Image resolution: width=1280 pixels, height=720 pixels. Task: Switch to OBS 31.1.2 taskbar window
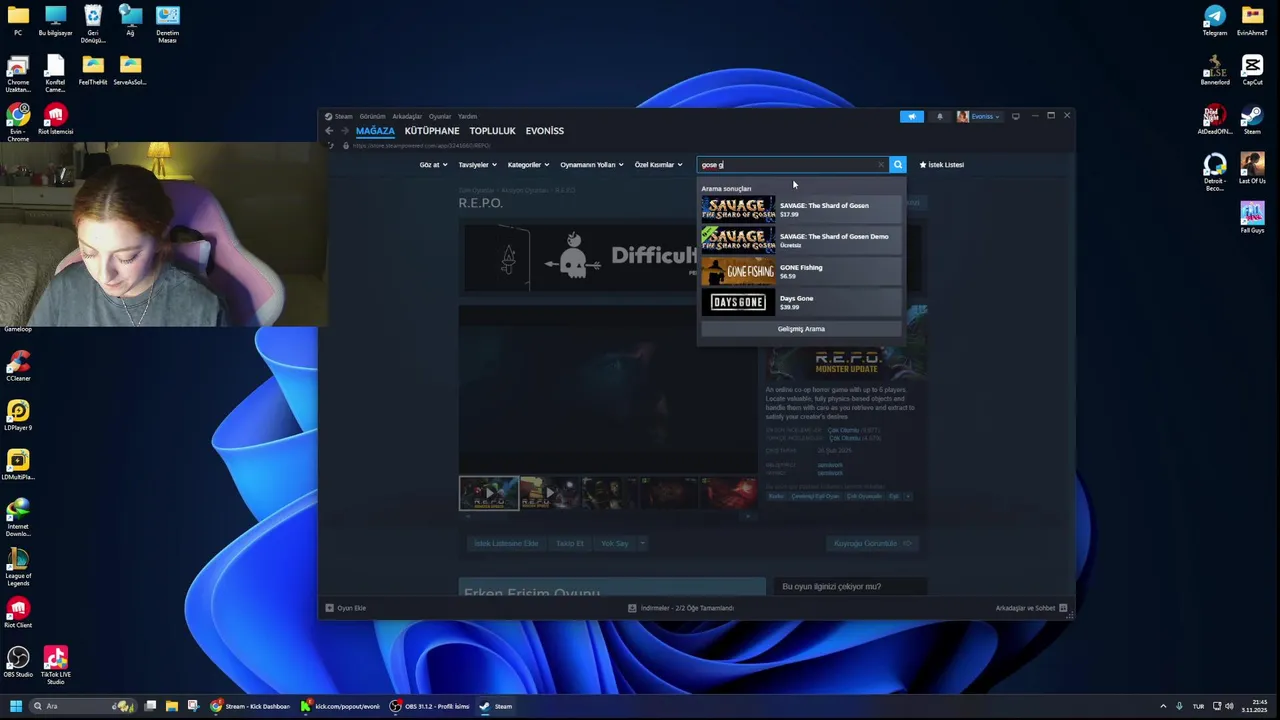429,706
